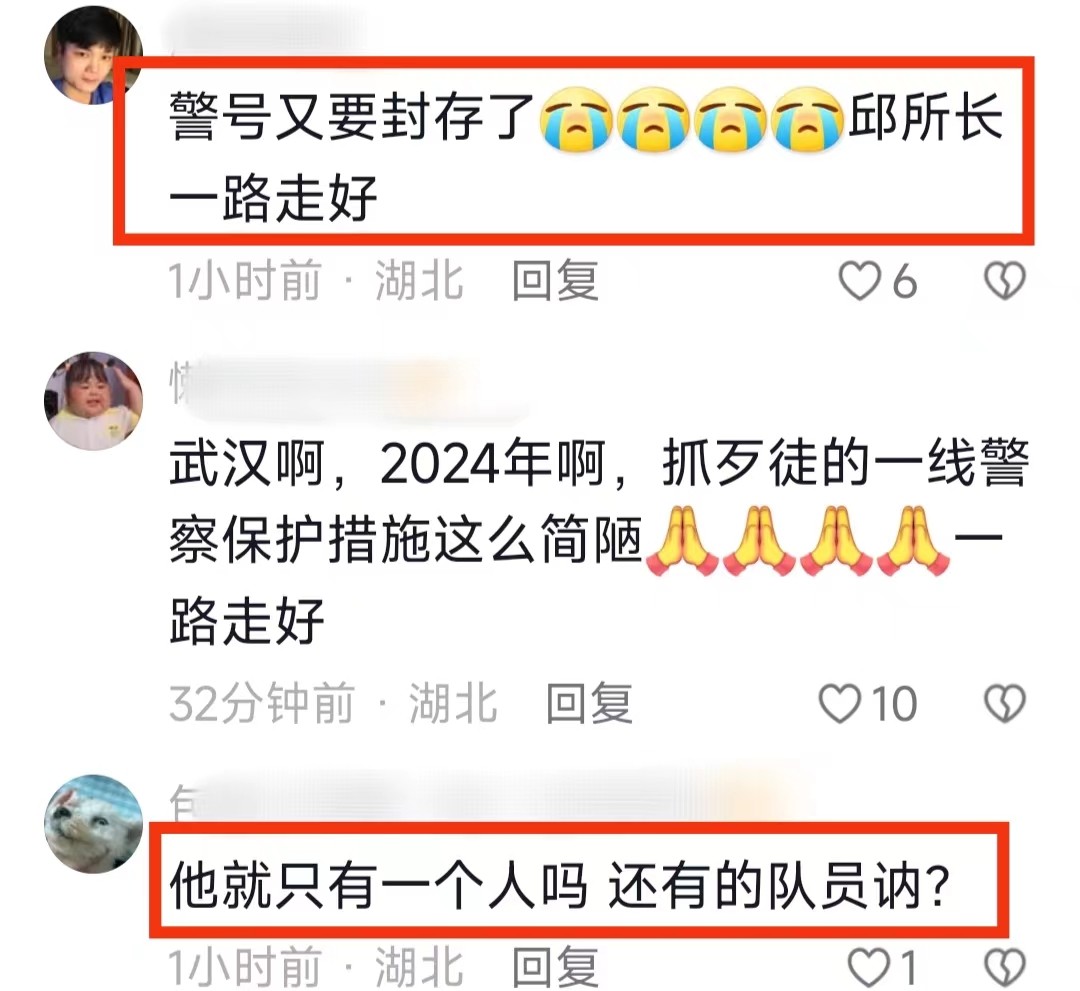The image size is (1080, 991).
Task: Like the third comment with 1 like
Action: pos(869,967)
